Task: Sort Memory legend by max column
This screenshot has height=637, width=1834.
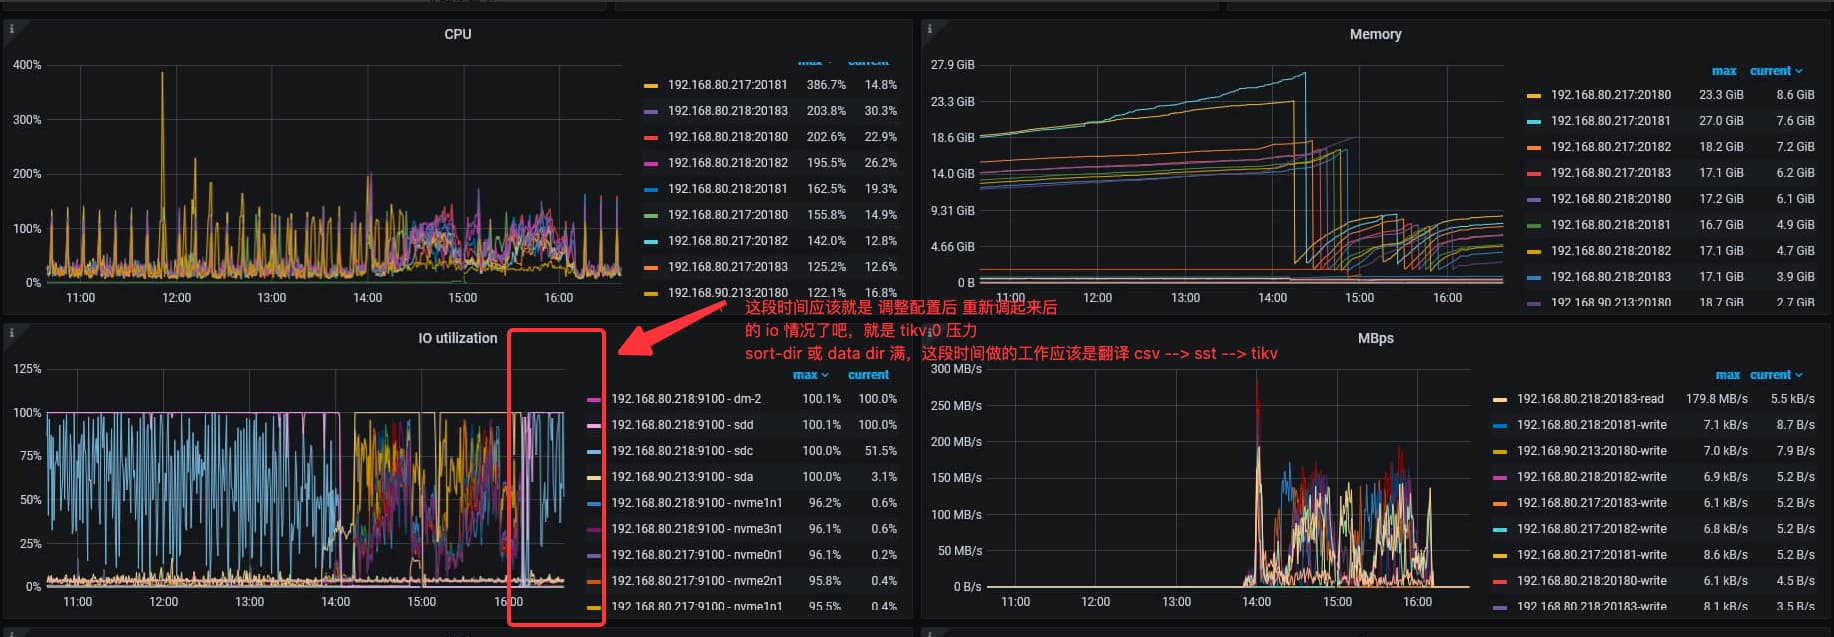Action: (x=1723, y=71)
